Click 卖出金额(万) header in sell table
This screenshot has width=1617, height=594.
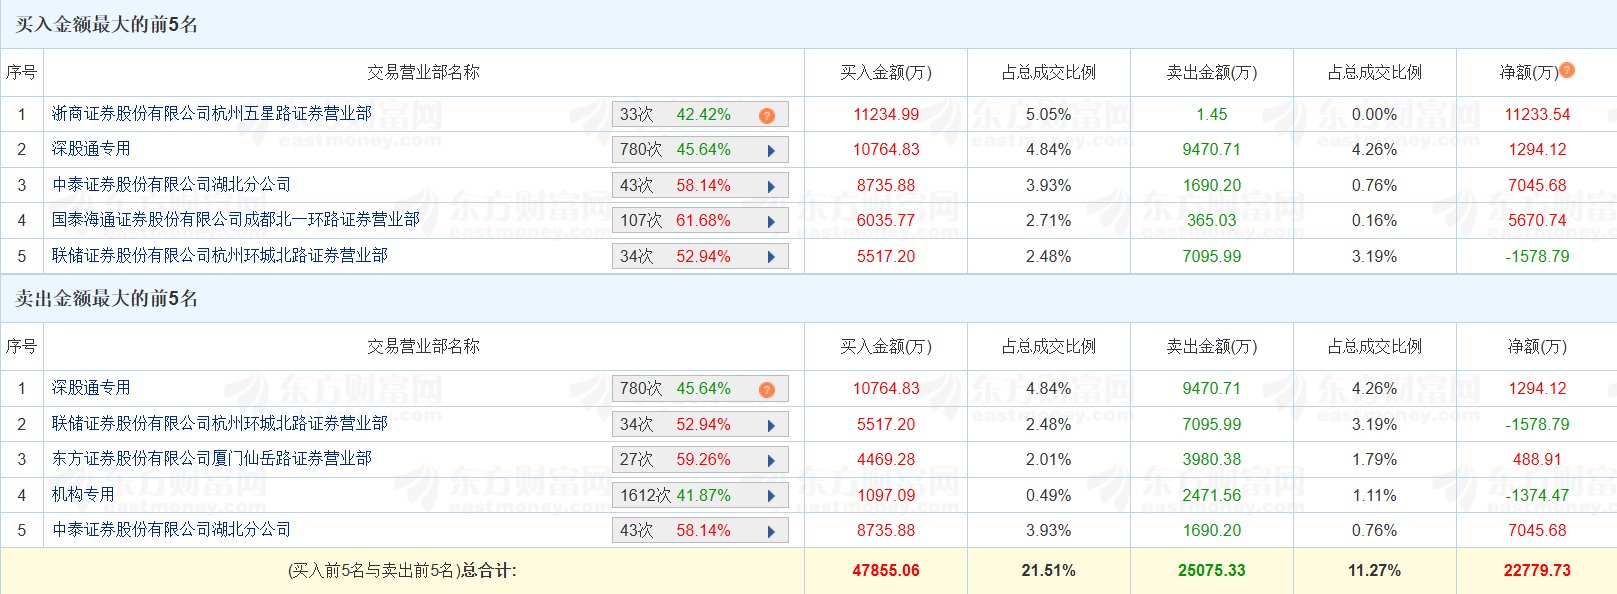tap(1211, 346)
